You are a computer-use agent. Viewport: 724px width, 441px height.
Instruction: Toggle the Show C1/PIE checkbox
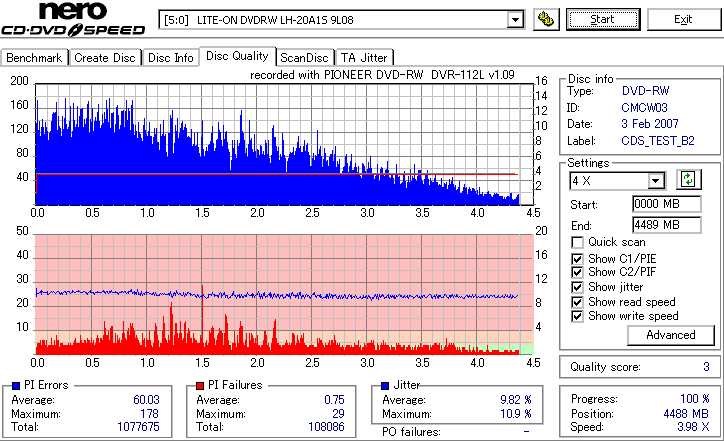pyautogui.click(x=577, y=259)
